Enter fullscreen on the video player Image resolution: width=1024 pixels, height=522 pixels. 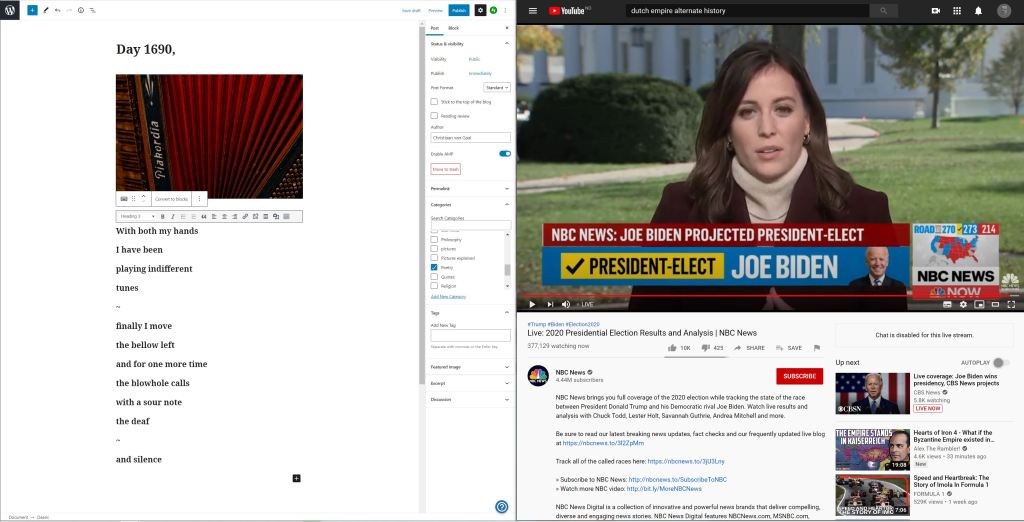tap(1011, 304)
